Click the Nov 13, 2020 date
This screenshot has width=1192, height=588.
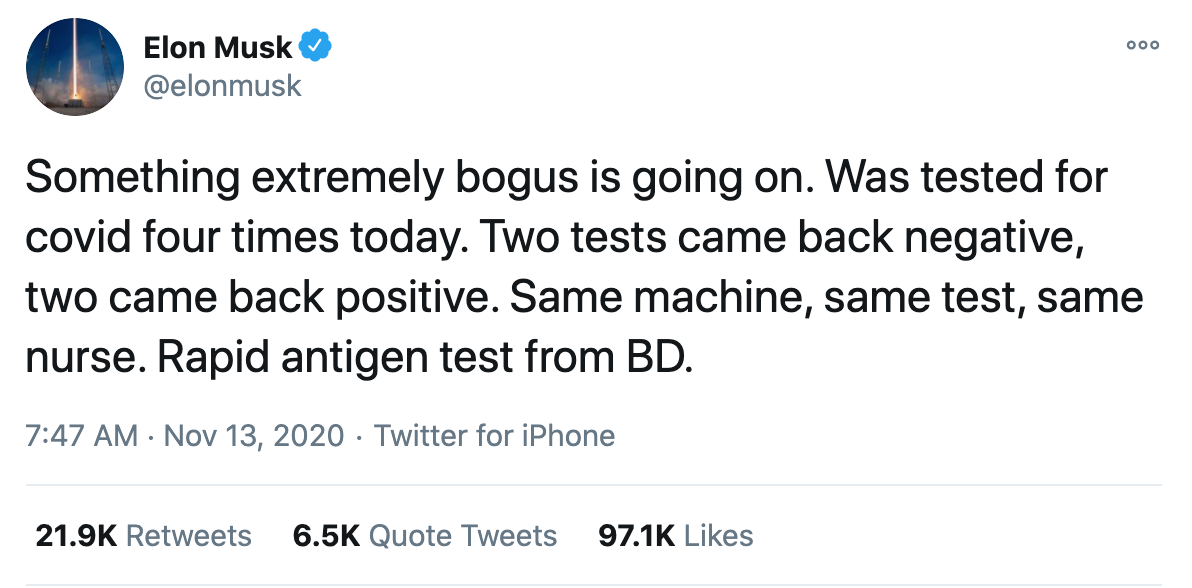pyautogui.click(x=253, y=436)
